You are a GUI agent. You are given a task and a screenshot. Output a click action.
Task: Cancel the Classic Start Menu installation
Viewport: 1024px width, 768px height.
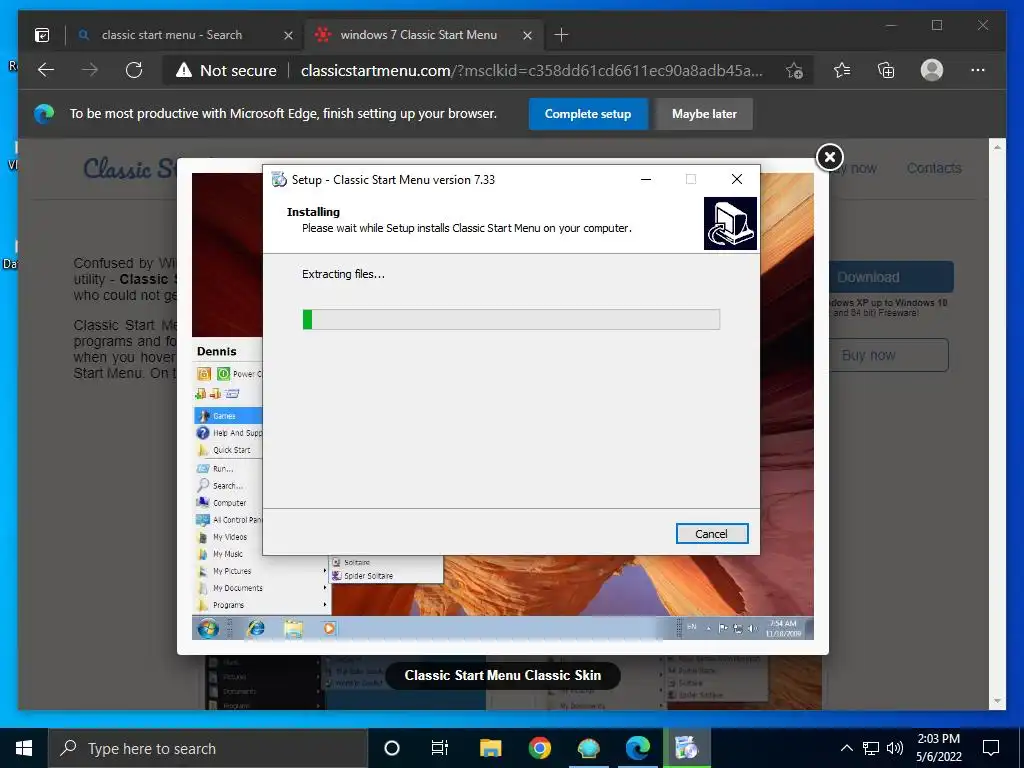pos(712,534)
